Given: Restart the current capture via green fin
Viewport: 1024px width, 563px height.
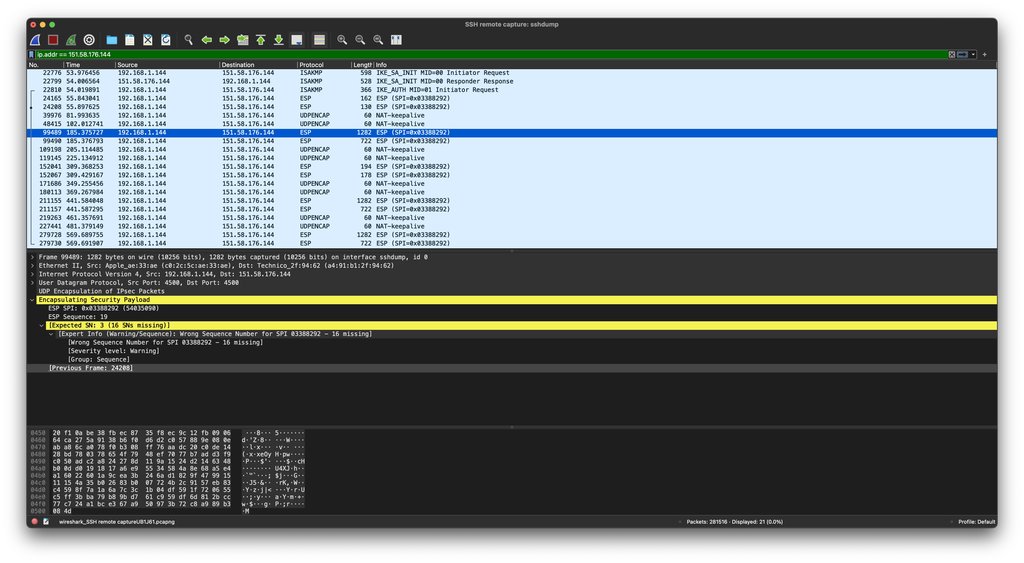Looking at the screenshot, I should pyautogui.click(x=71, y=40).
